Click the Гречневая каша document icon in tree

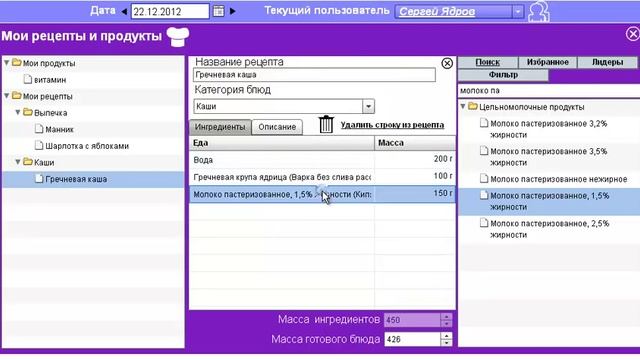click(39, 179)
